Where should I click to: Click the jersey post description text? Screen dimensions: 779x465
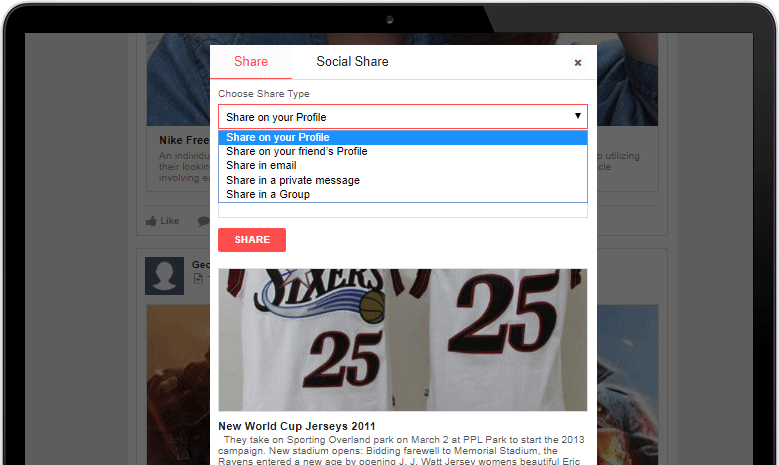(x=401, y=451)
